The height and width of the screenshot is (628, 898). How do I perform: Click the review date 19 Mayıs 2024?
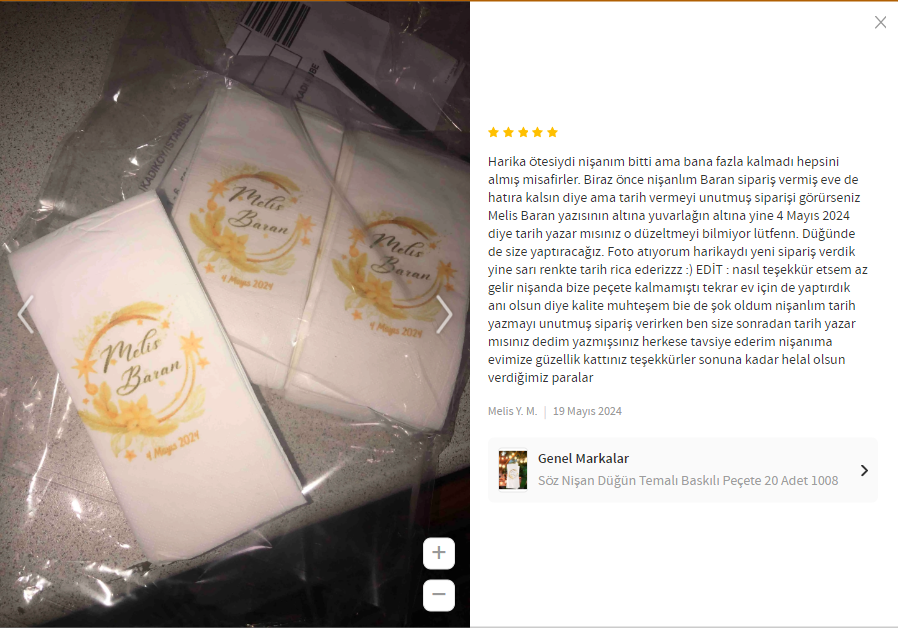point(587,411)
